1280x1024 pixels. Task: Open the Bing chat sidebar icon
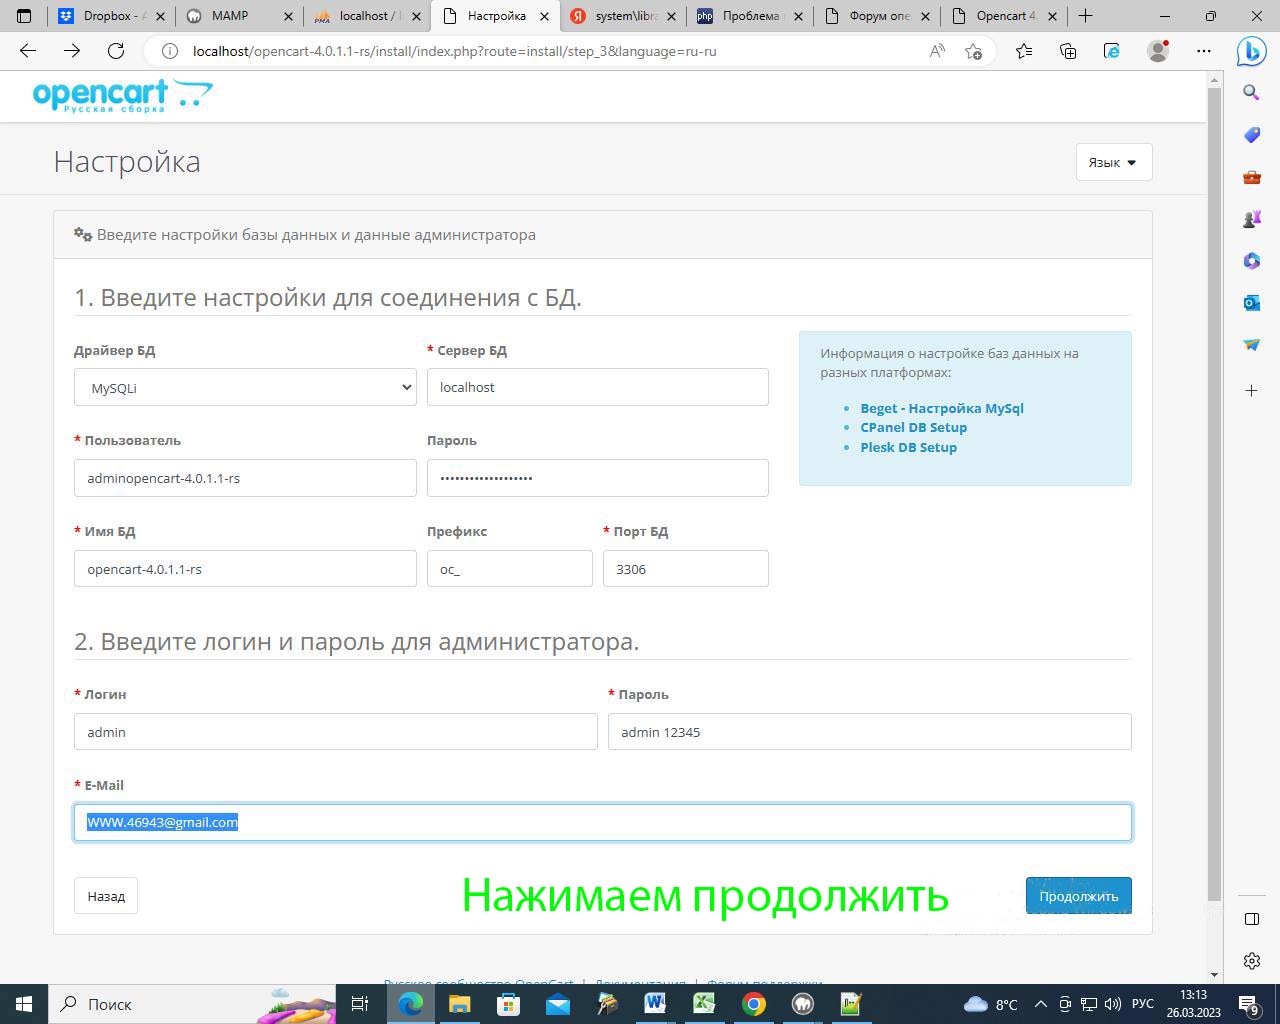pyautogui.click(x=1251, y=51)
